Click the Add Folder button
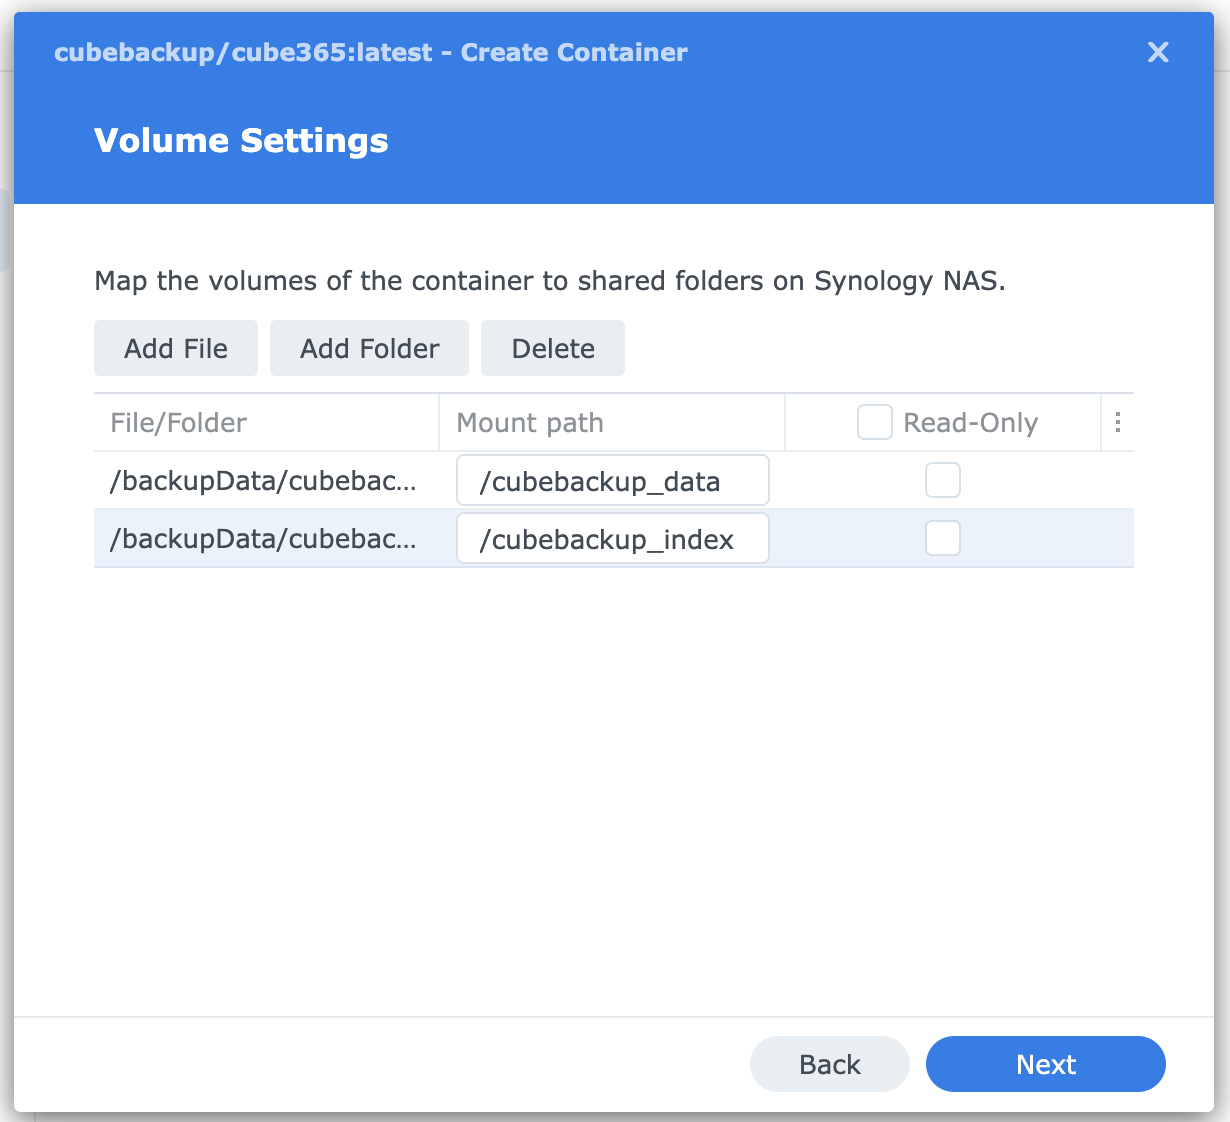Screen dimensions: 1230x1122 369,348
